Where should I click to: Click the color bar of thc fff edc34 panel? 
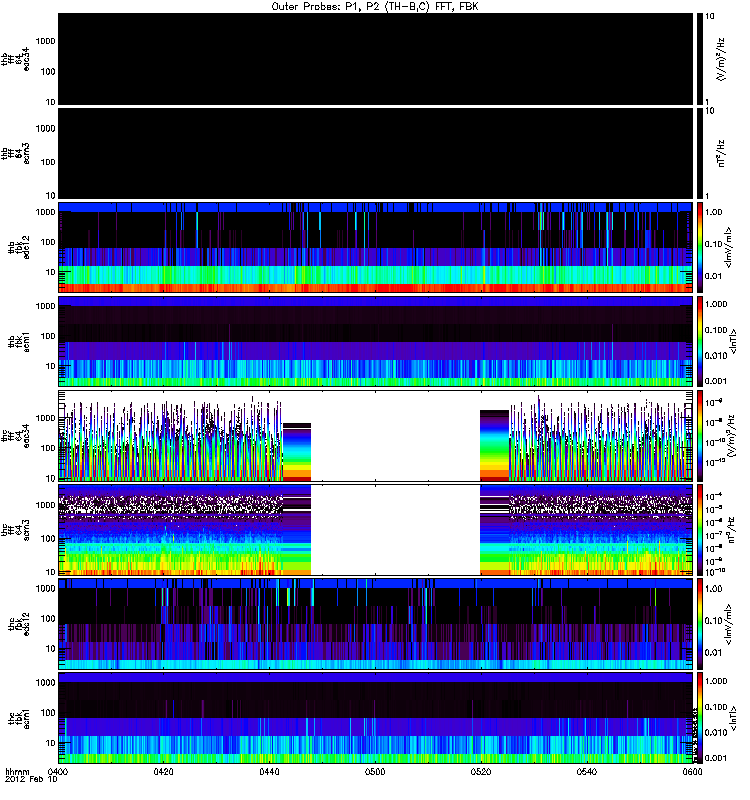701,435
